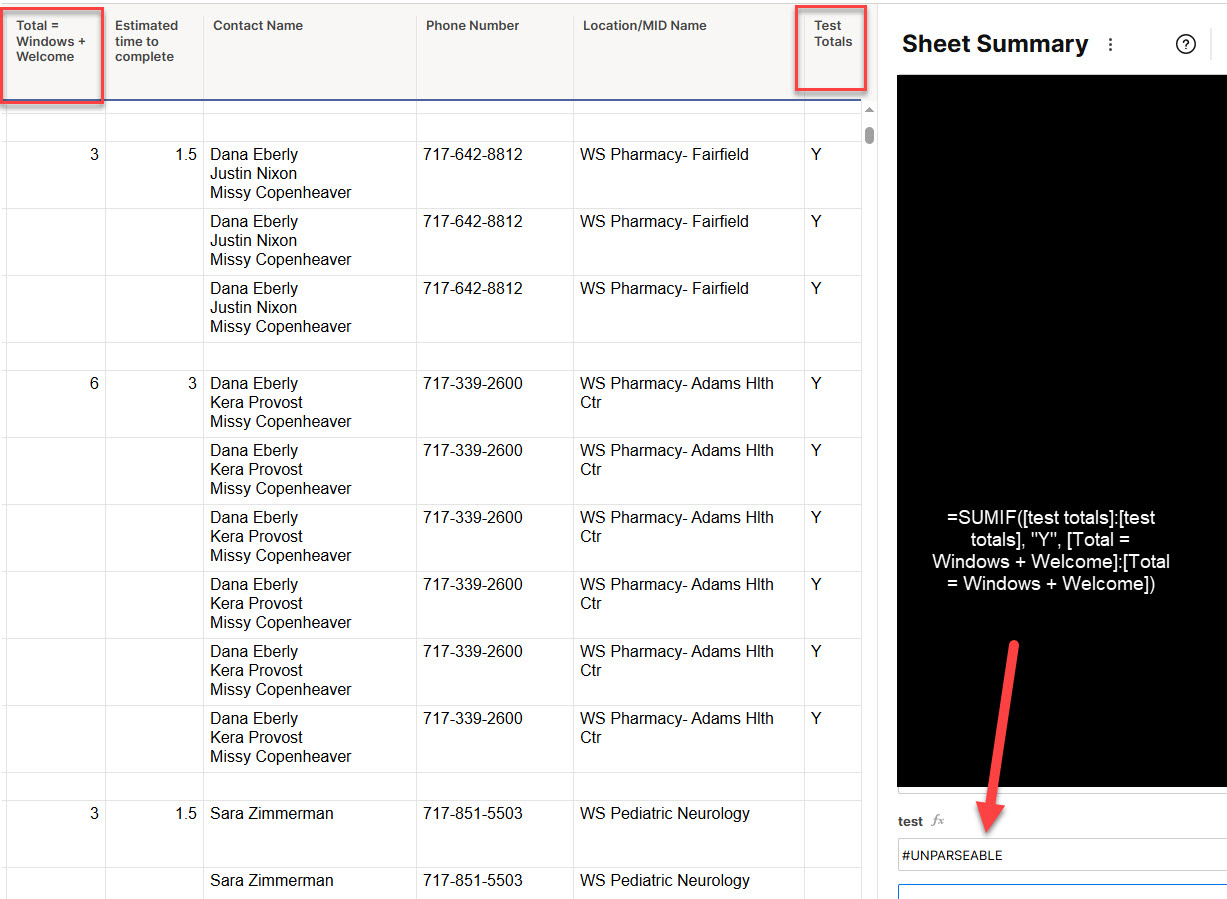Viewport: 1227px width, 899px height.
Task: Click the grid's vertical scrollbar thumb
Action: click(870, 135)
